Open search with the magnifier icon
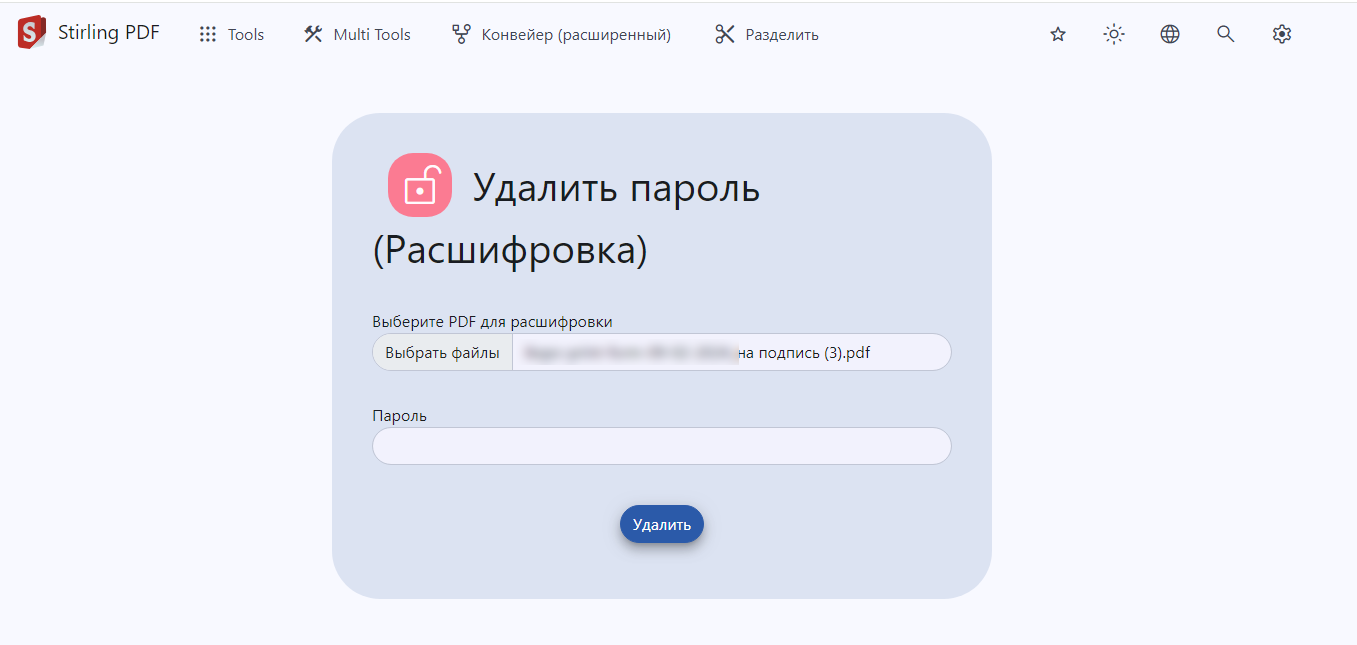This screenshot has width=1357, height=645. [1226, 35]
